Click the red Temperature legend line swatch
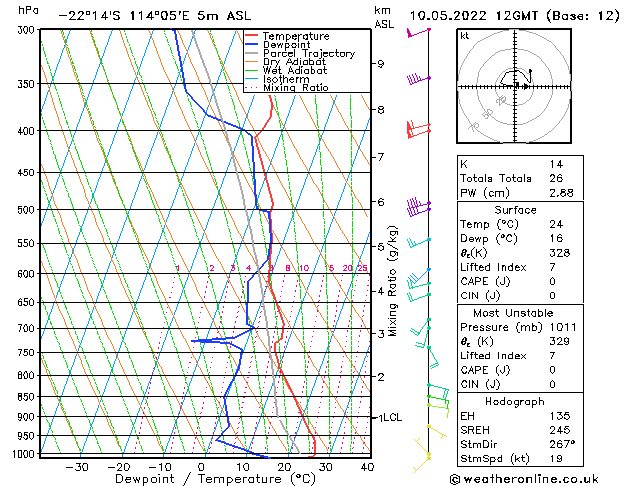This screenshot has height=486, width=629. pyautogui.click(x=252, y=36)
